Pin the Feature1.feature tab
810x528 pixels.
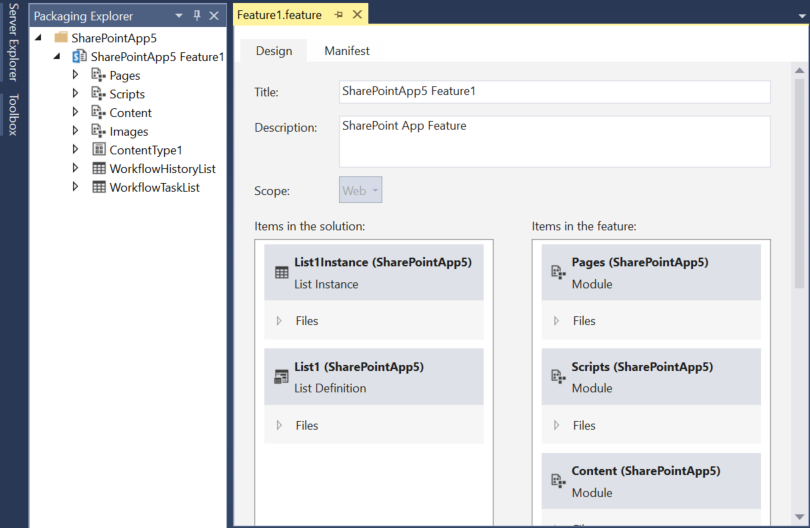pos(339,15)
